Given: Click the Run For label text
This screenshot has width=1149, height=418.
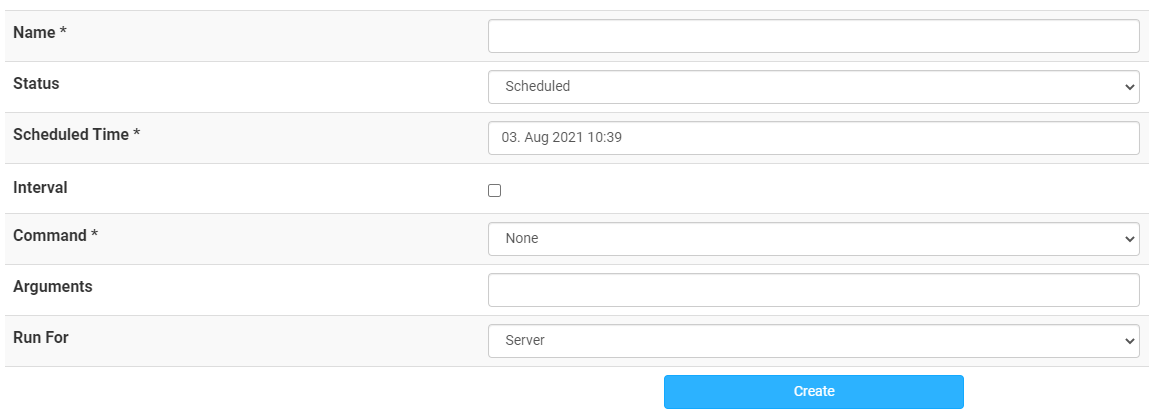Looking at the screenshot, I should (41, 338).
